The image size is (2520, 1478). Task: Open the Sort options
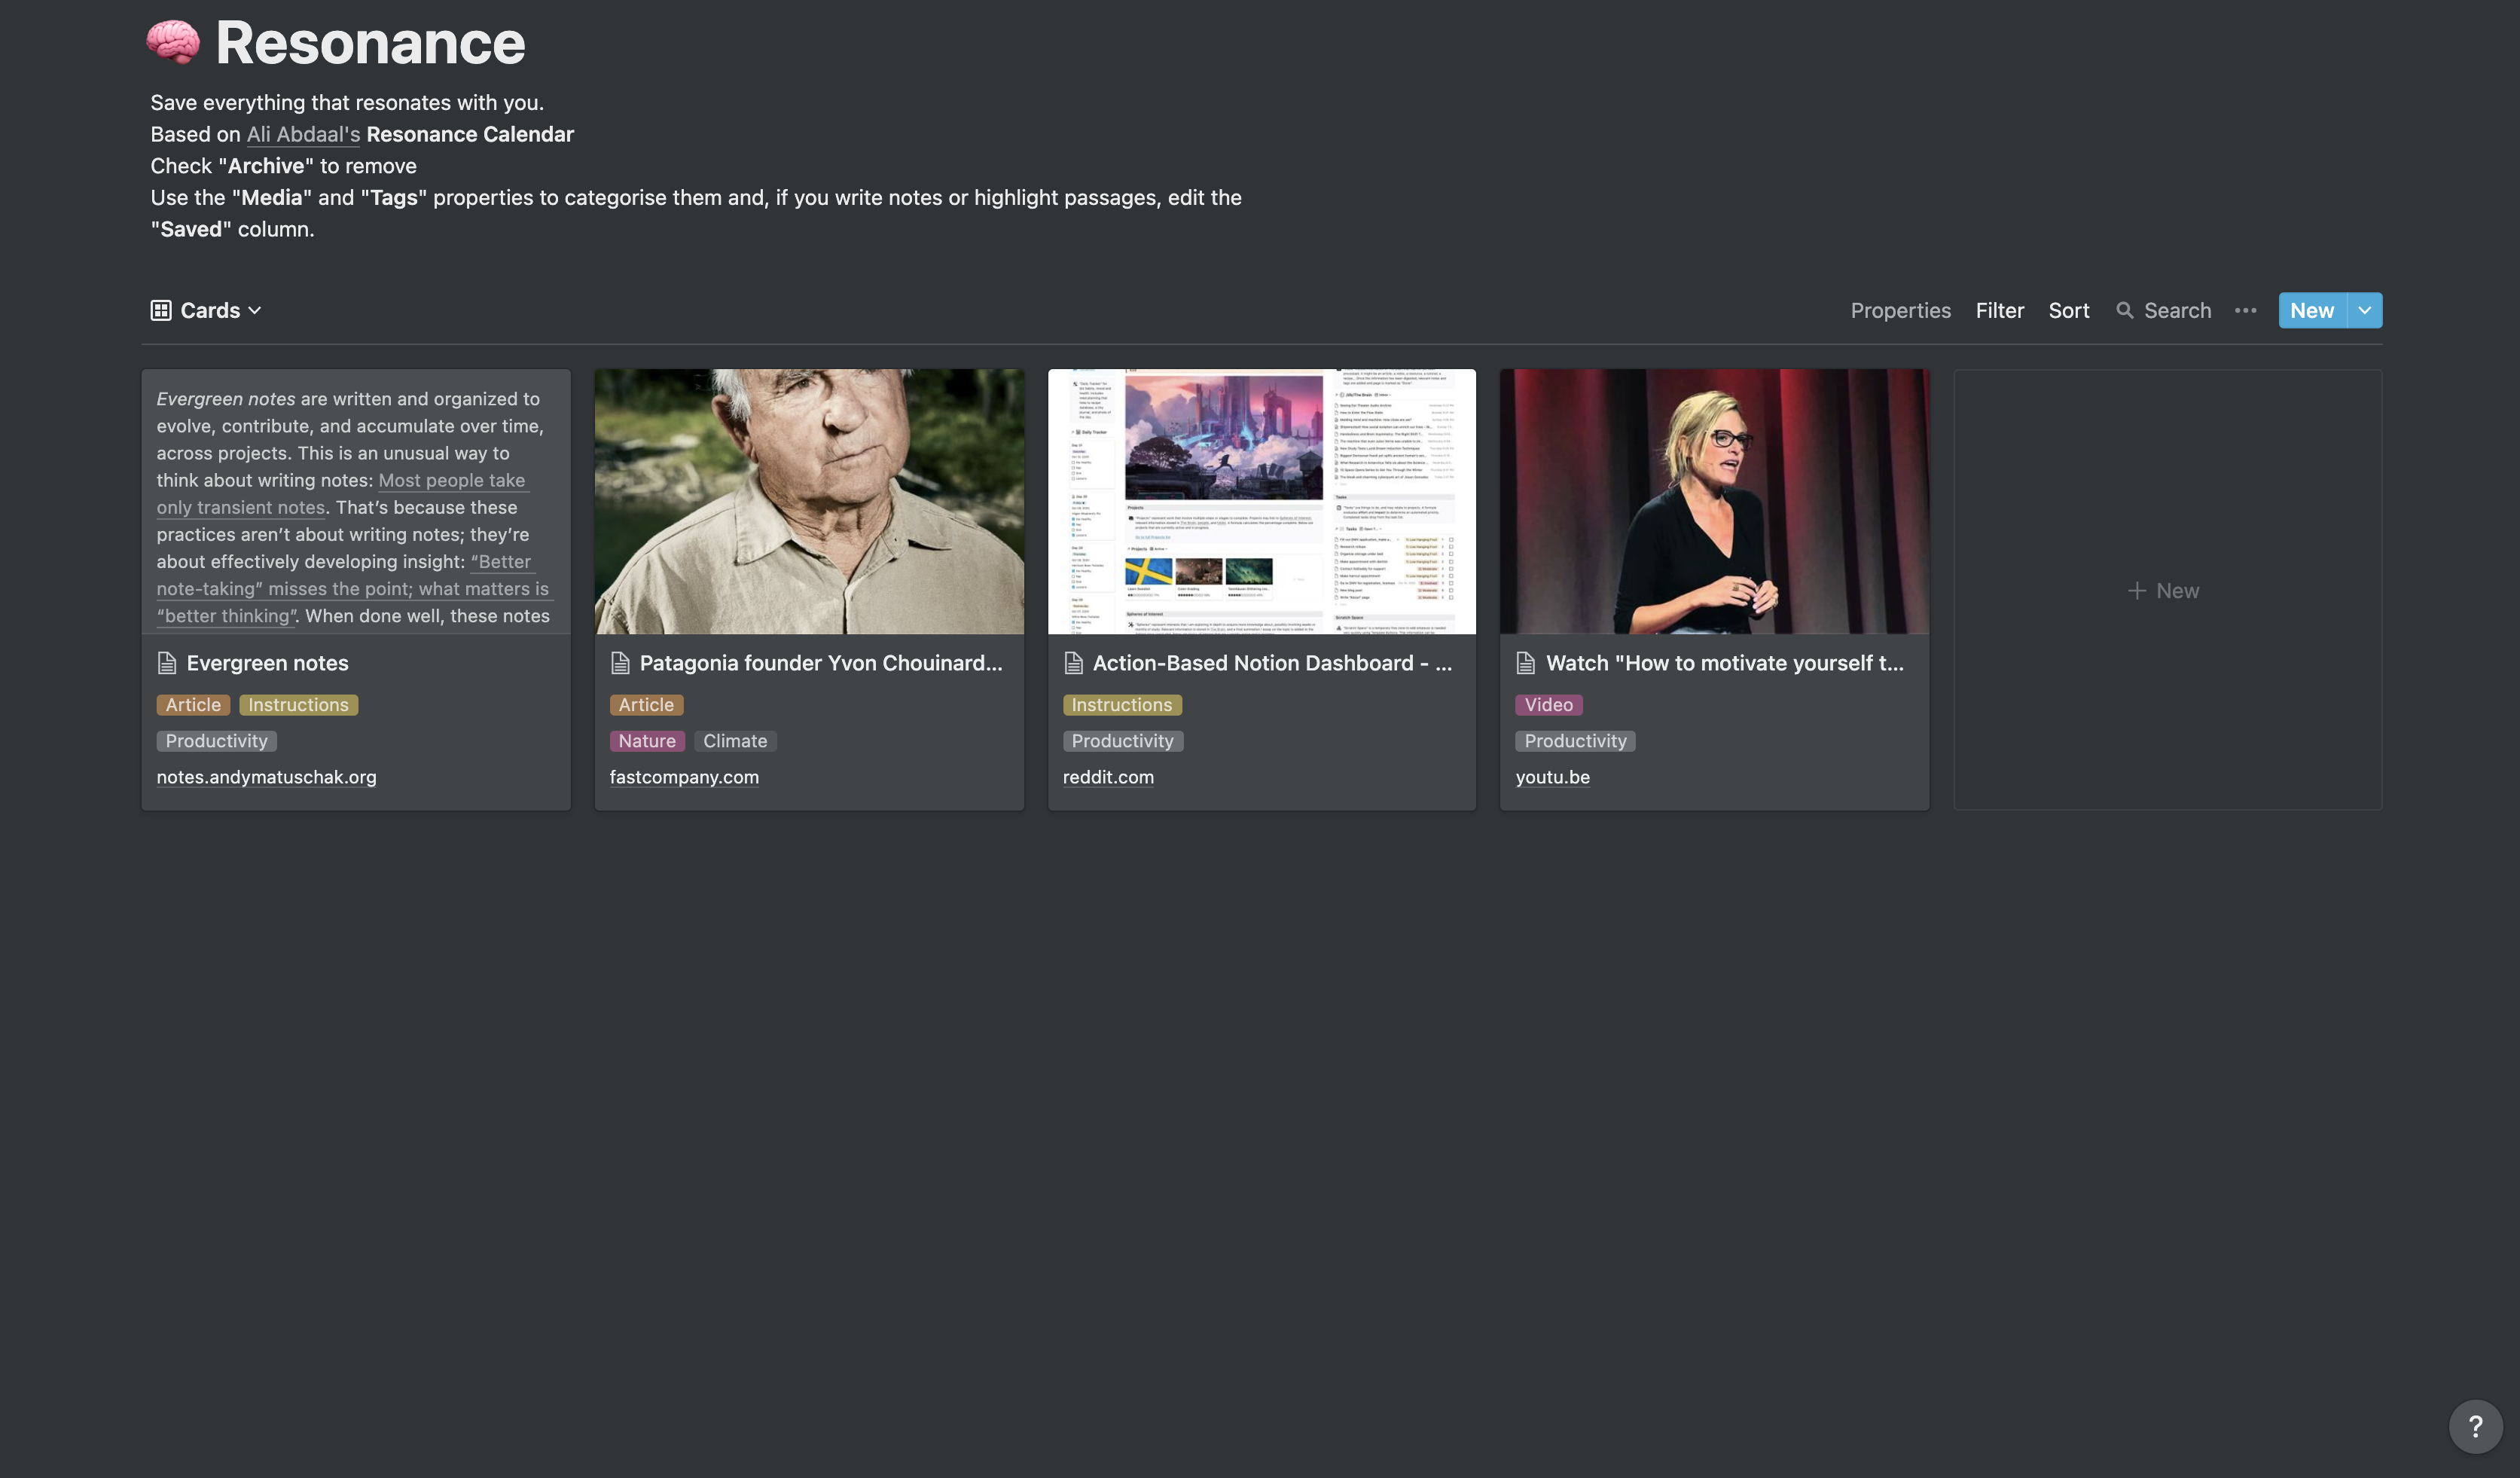point(2068,310)
